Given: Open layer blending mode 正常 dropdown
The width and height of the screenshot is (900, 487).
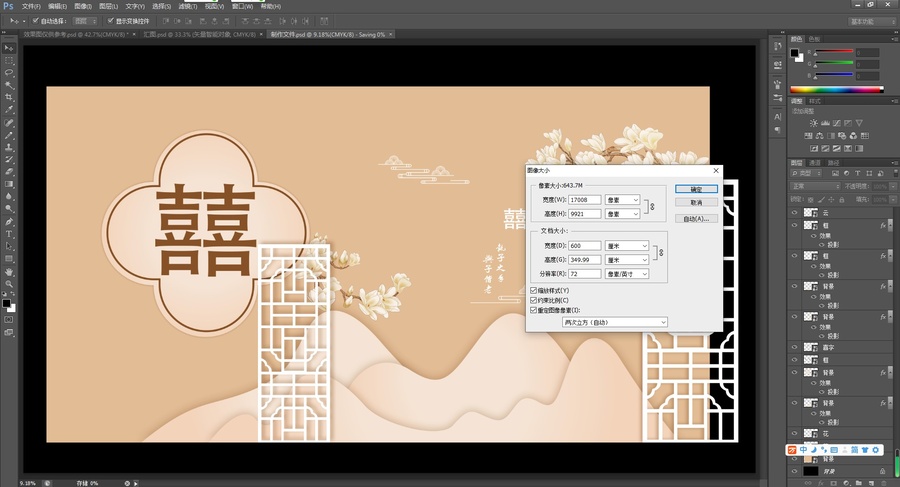Looking at the screenshot, I should [x=815, y=186].
